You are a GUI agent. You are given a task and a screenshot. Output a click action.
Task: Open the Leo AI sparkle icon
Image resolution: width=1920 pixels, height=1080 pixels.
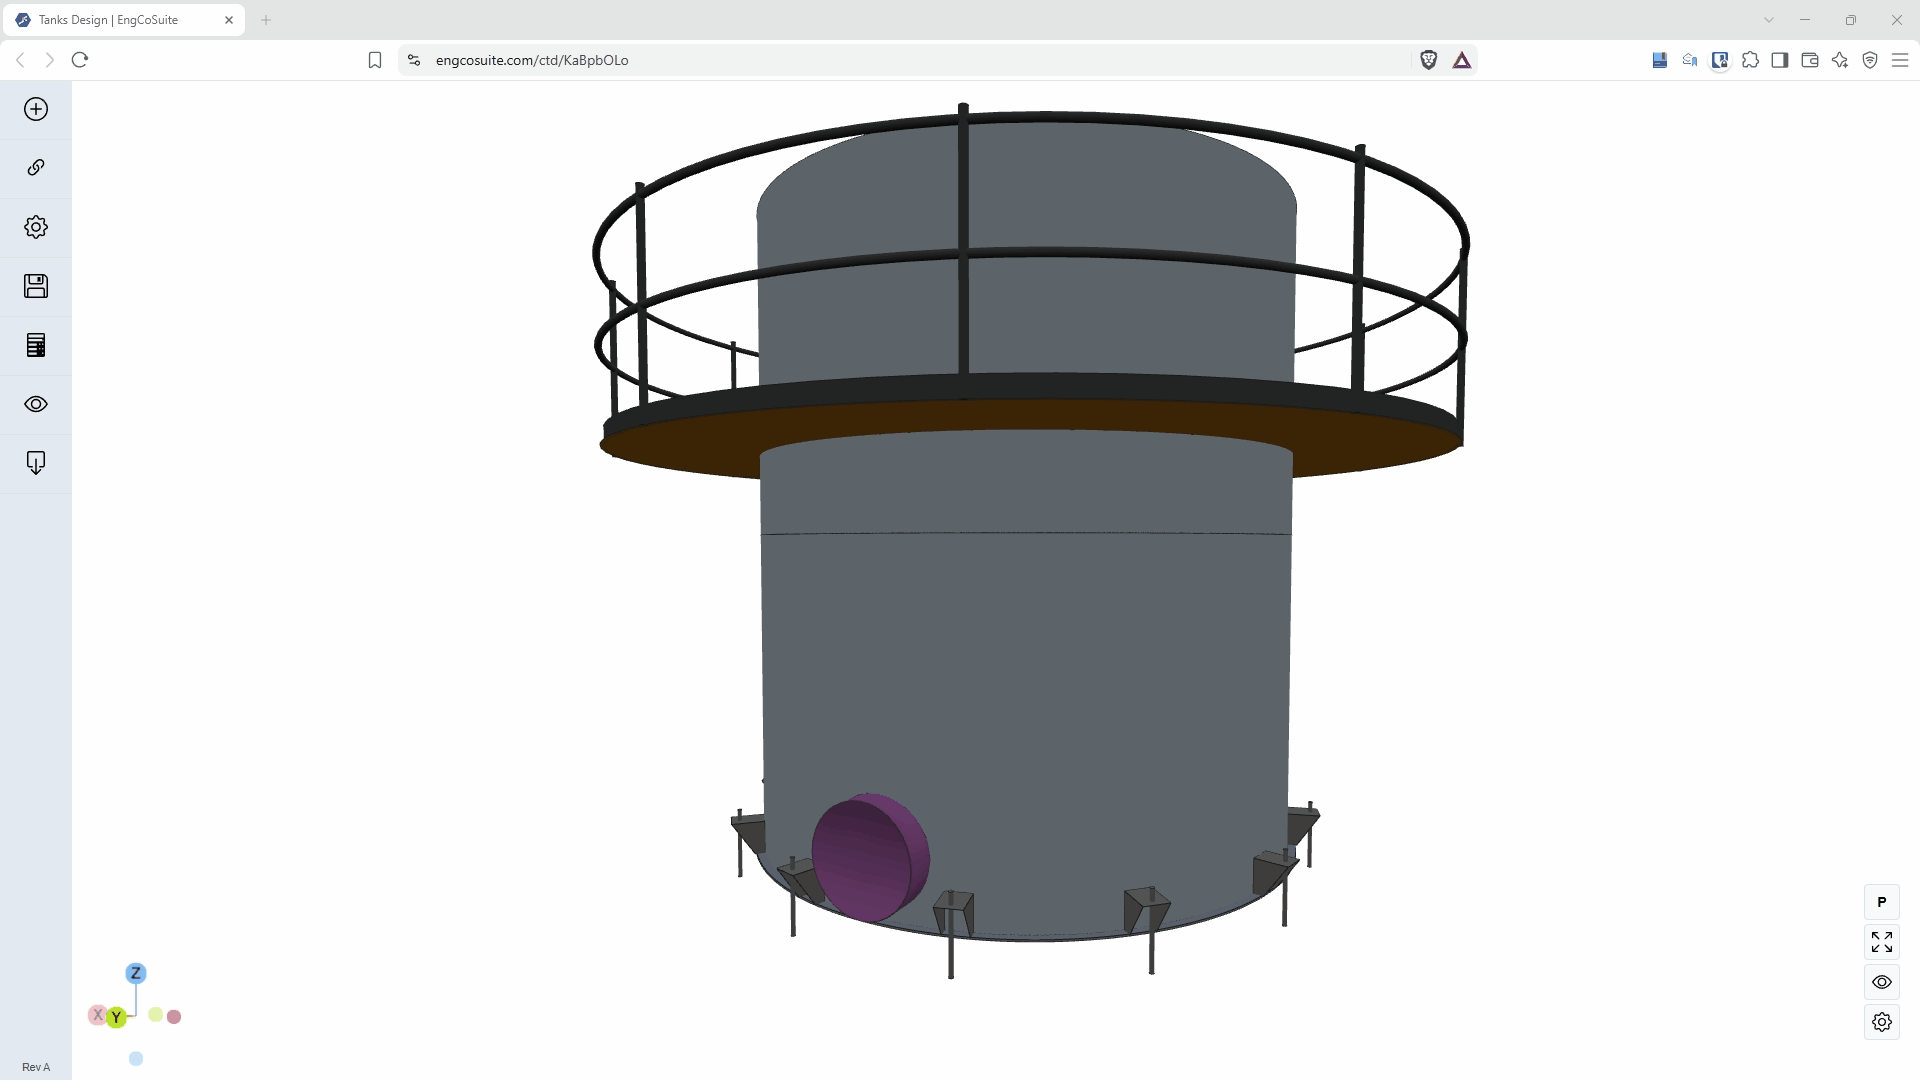tap(1840, 60)
